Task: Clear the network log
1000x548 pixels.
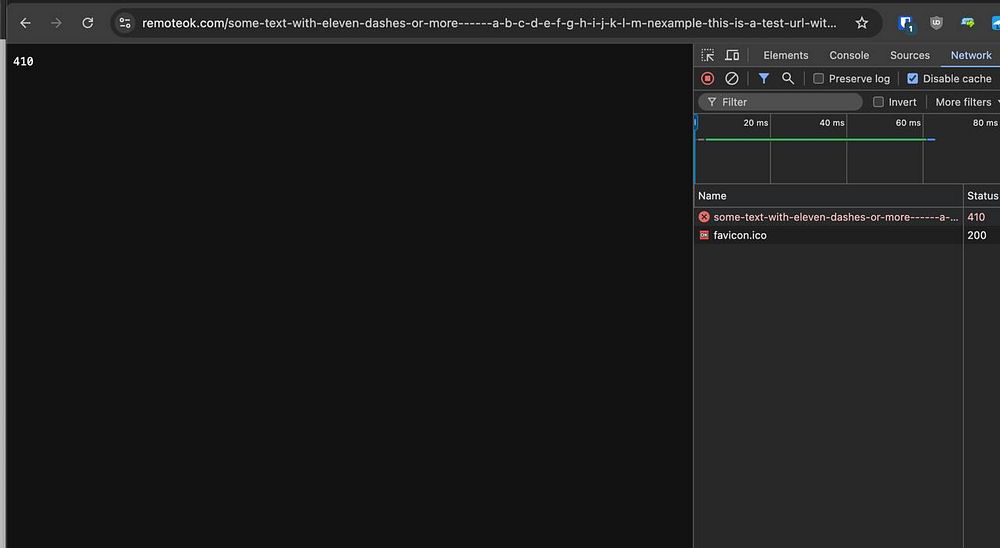Action: point(732,78)
